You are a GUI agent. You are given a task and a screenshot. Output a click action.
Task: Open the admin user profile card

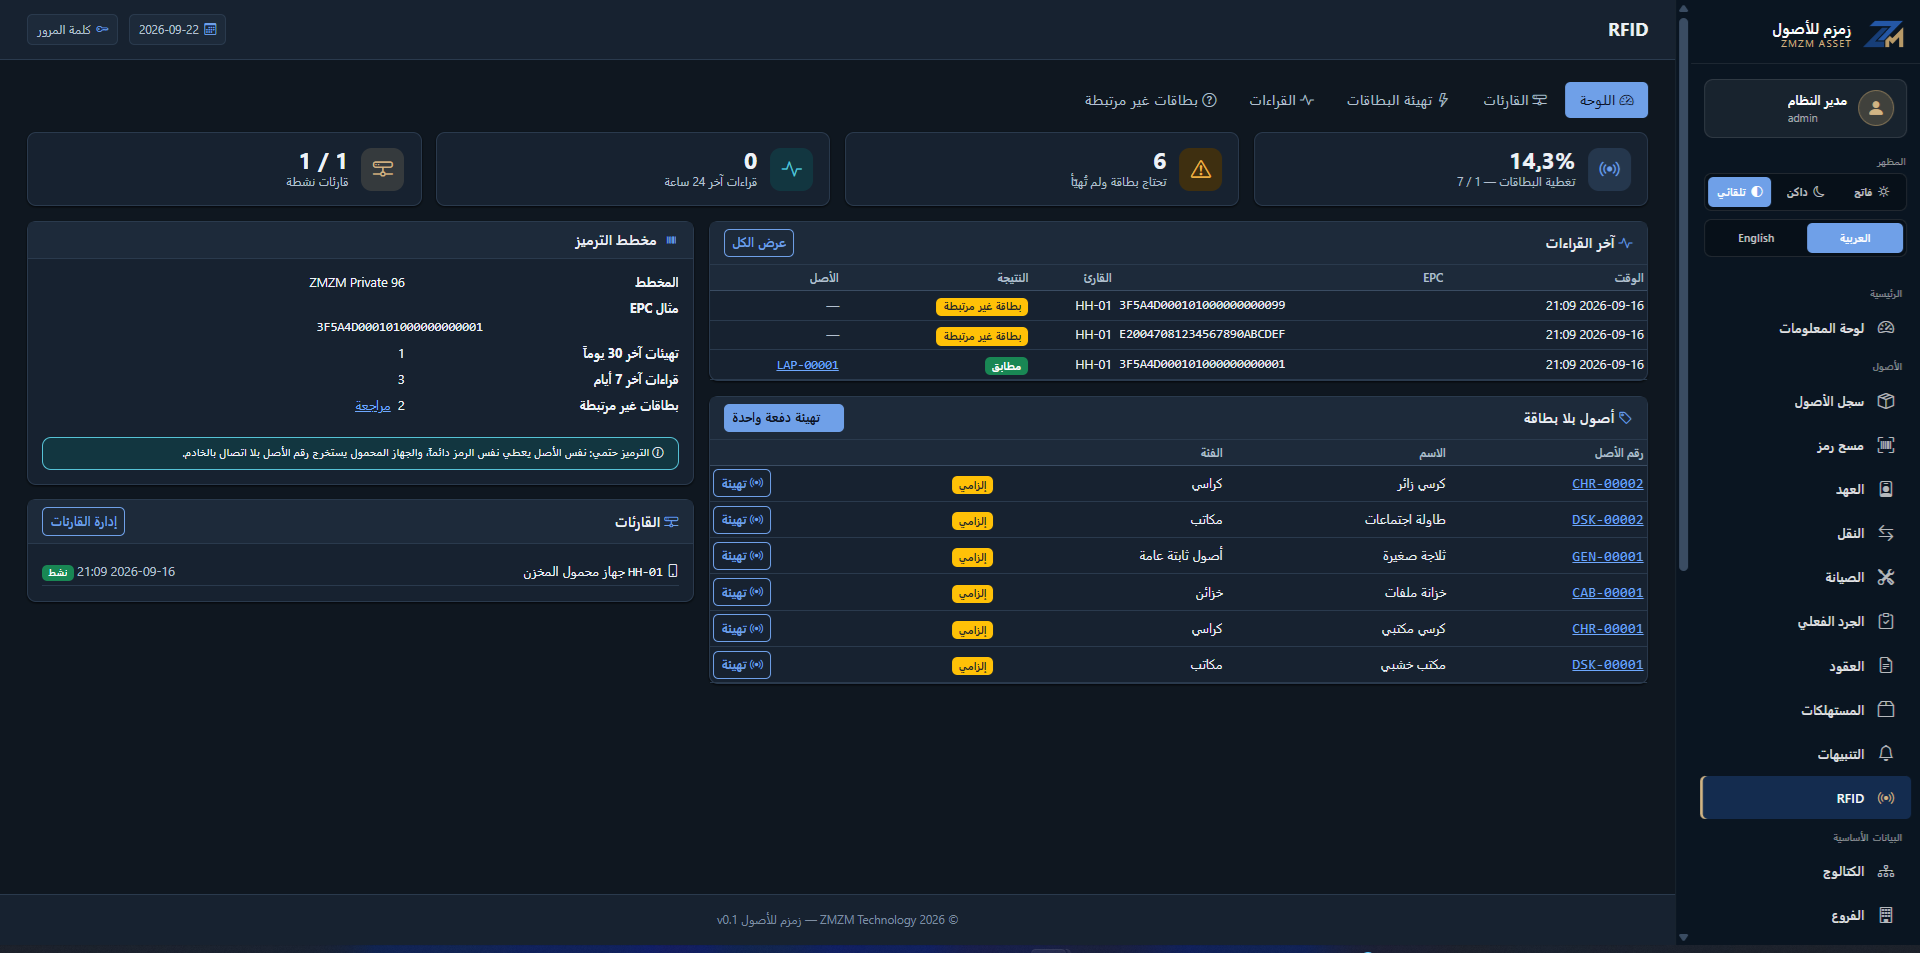click(x=1805, y=108)
